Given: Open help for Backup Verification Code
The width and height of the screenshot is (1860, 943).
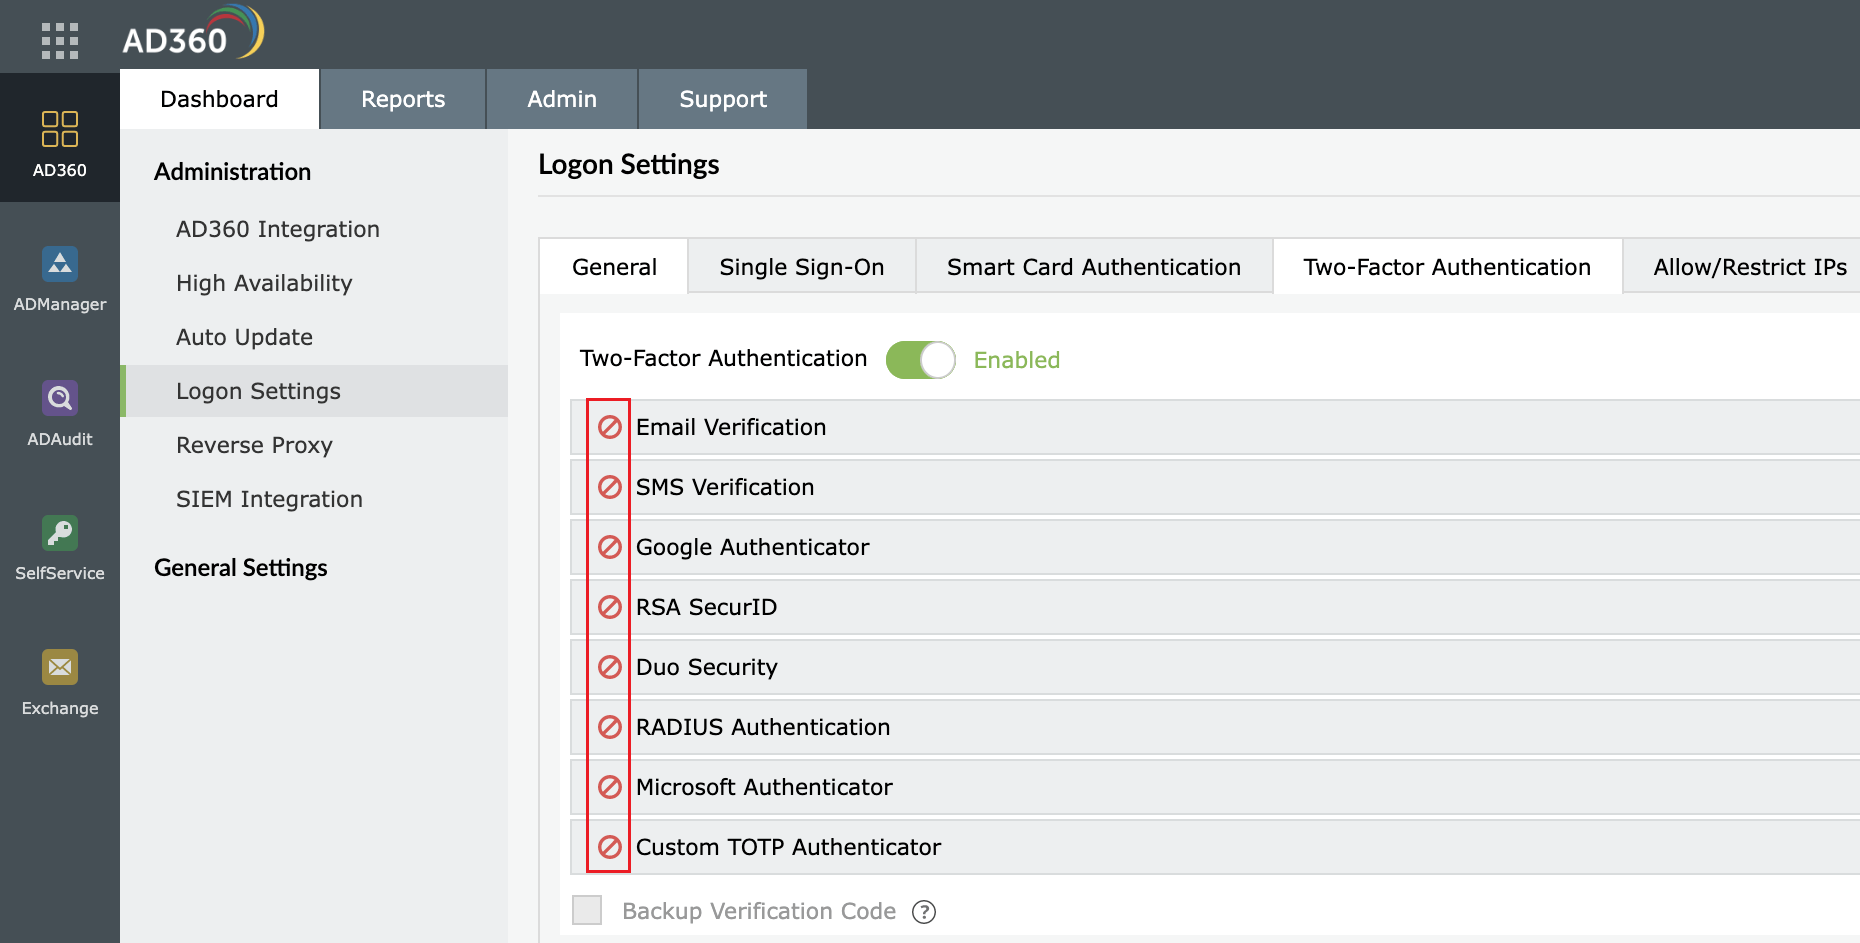Looking at the screenshot, I should click(925, 911).
